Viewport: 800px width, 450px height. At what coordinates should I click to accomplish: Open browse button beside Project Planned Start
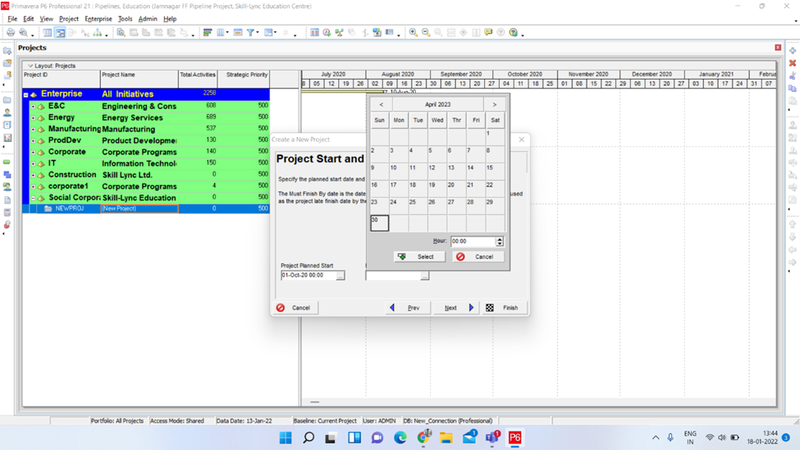(x=340, y=276)
